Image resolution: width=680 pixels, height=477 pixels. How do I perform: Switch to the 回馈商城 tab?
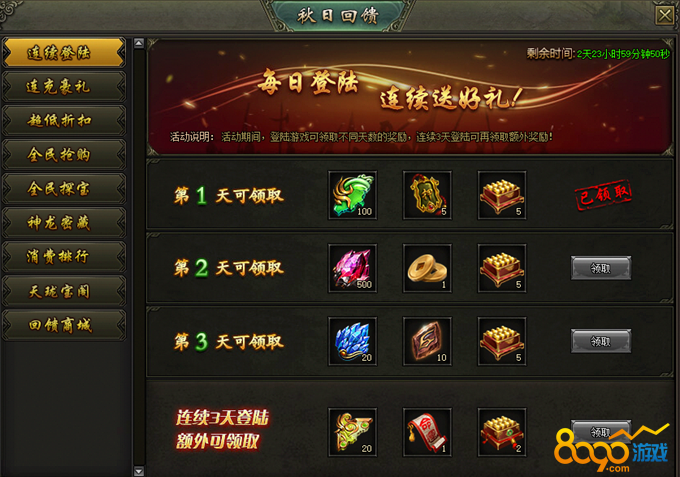64,325
